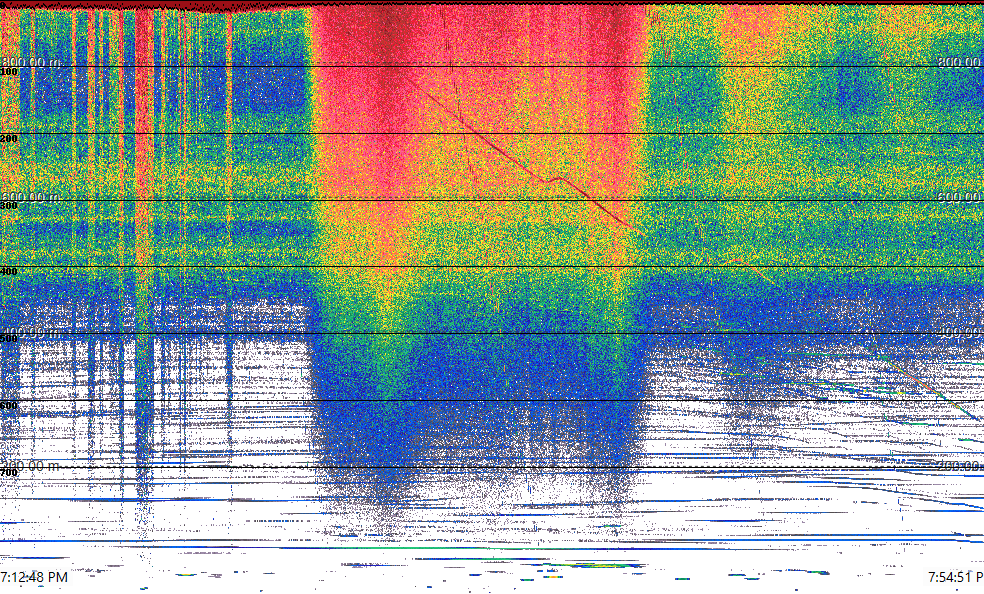Viewport: 984px width, 594px height.
Task: Click the left '400.00 m' depth label
Action: pyautogui.click(x=30, y=331)
